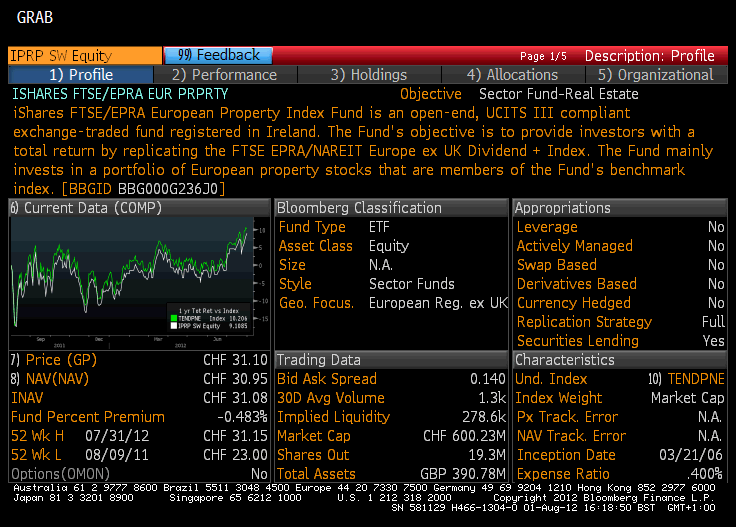Click the Options(OMON) row

[x=139, y=474]
